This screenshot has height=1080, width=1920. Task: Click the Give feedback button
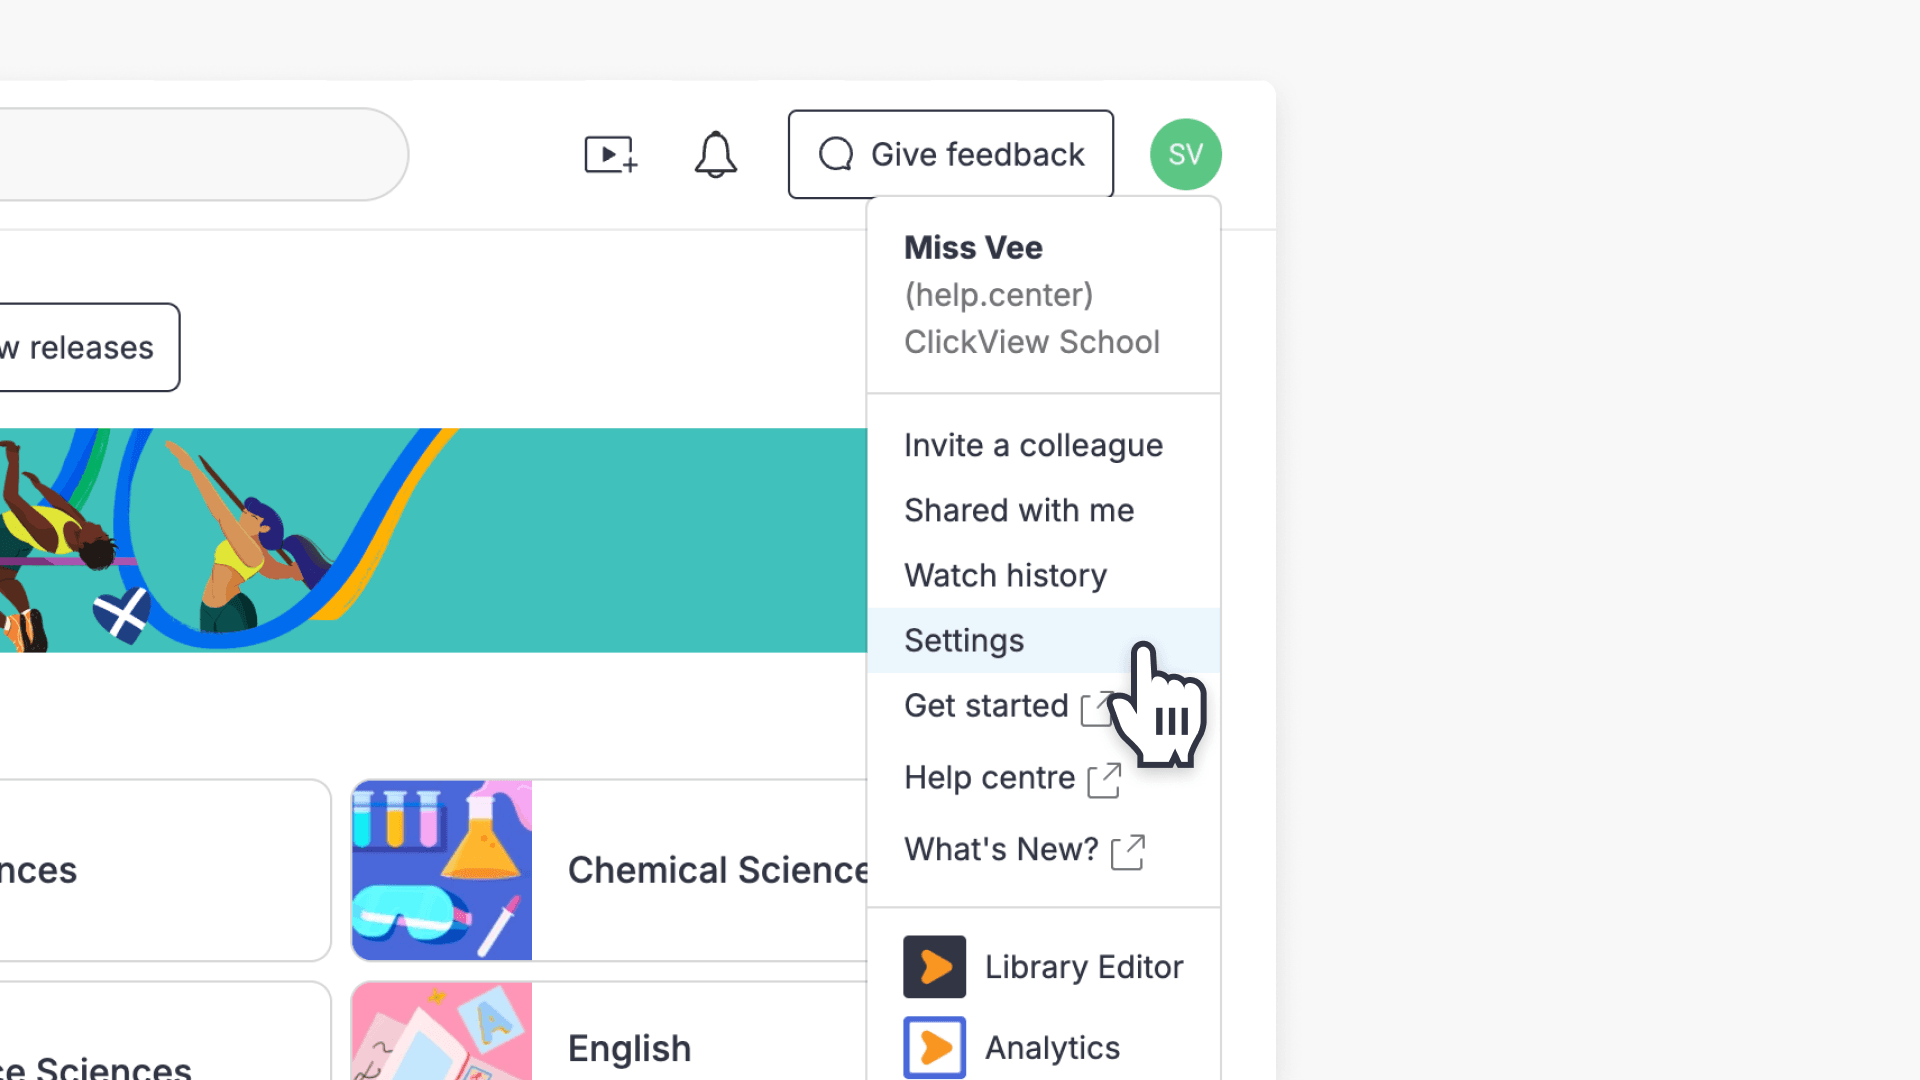tap(951, 154)
